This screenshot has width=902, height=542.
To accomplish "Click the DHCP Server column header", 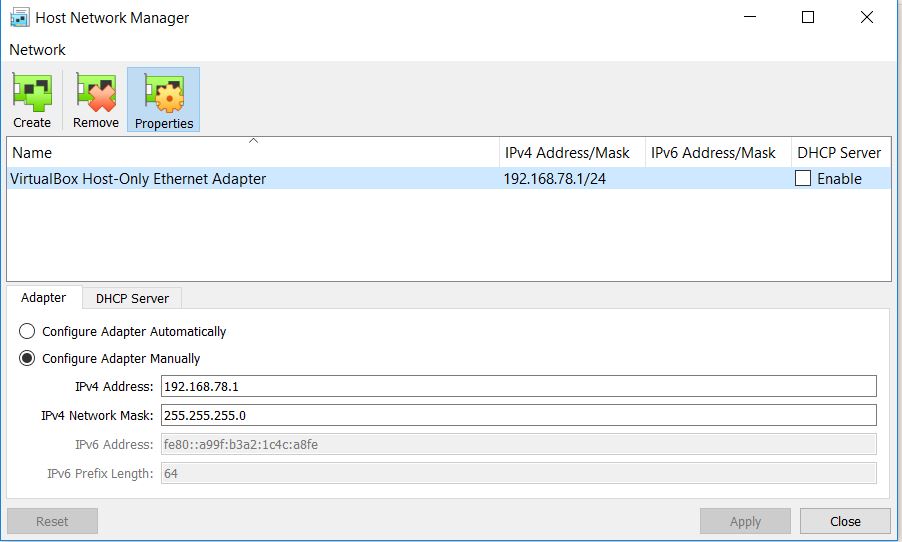I will (841, 152).
